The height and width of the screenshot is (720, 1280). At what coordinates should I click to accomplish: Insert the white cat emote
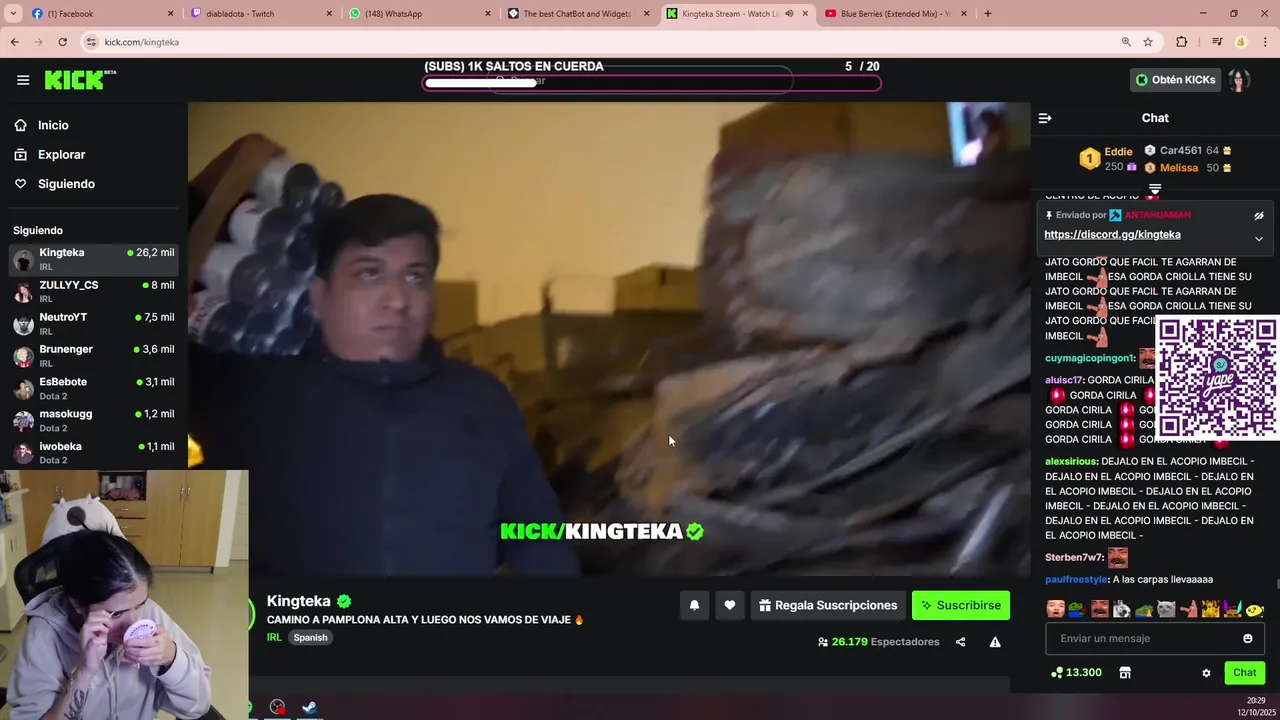coord(1166,609)
